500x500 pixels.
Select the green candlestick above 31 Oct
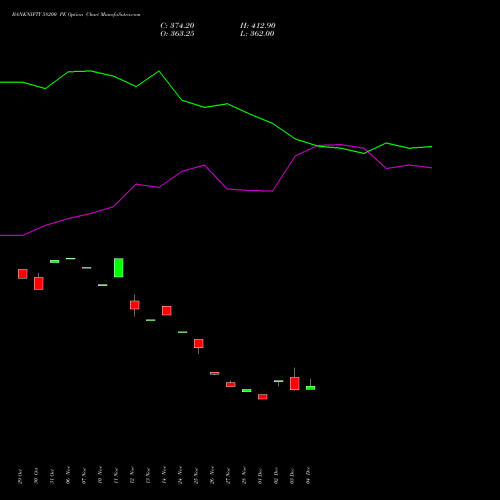[55, 261]
